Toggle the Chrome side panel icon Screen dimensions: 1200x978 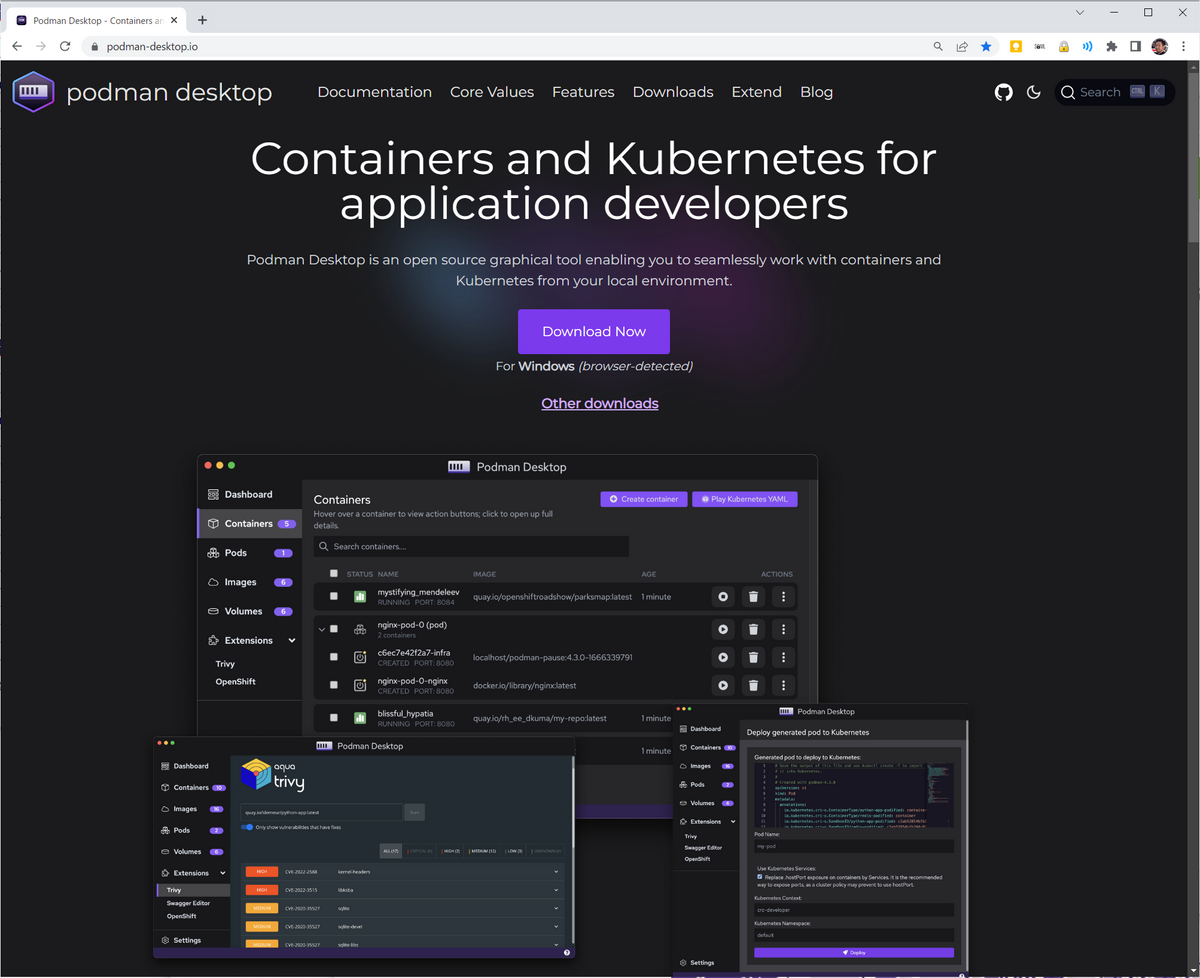coord(1135,46)
